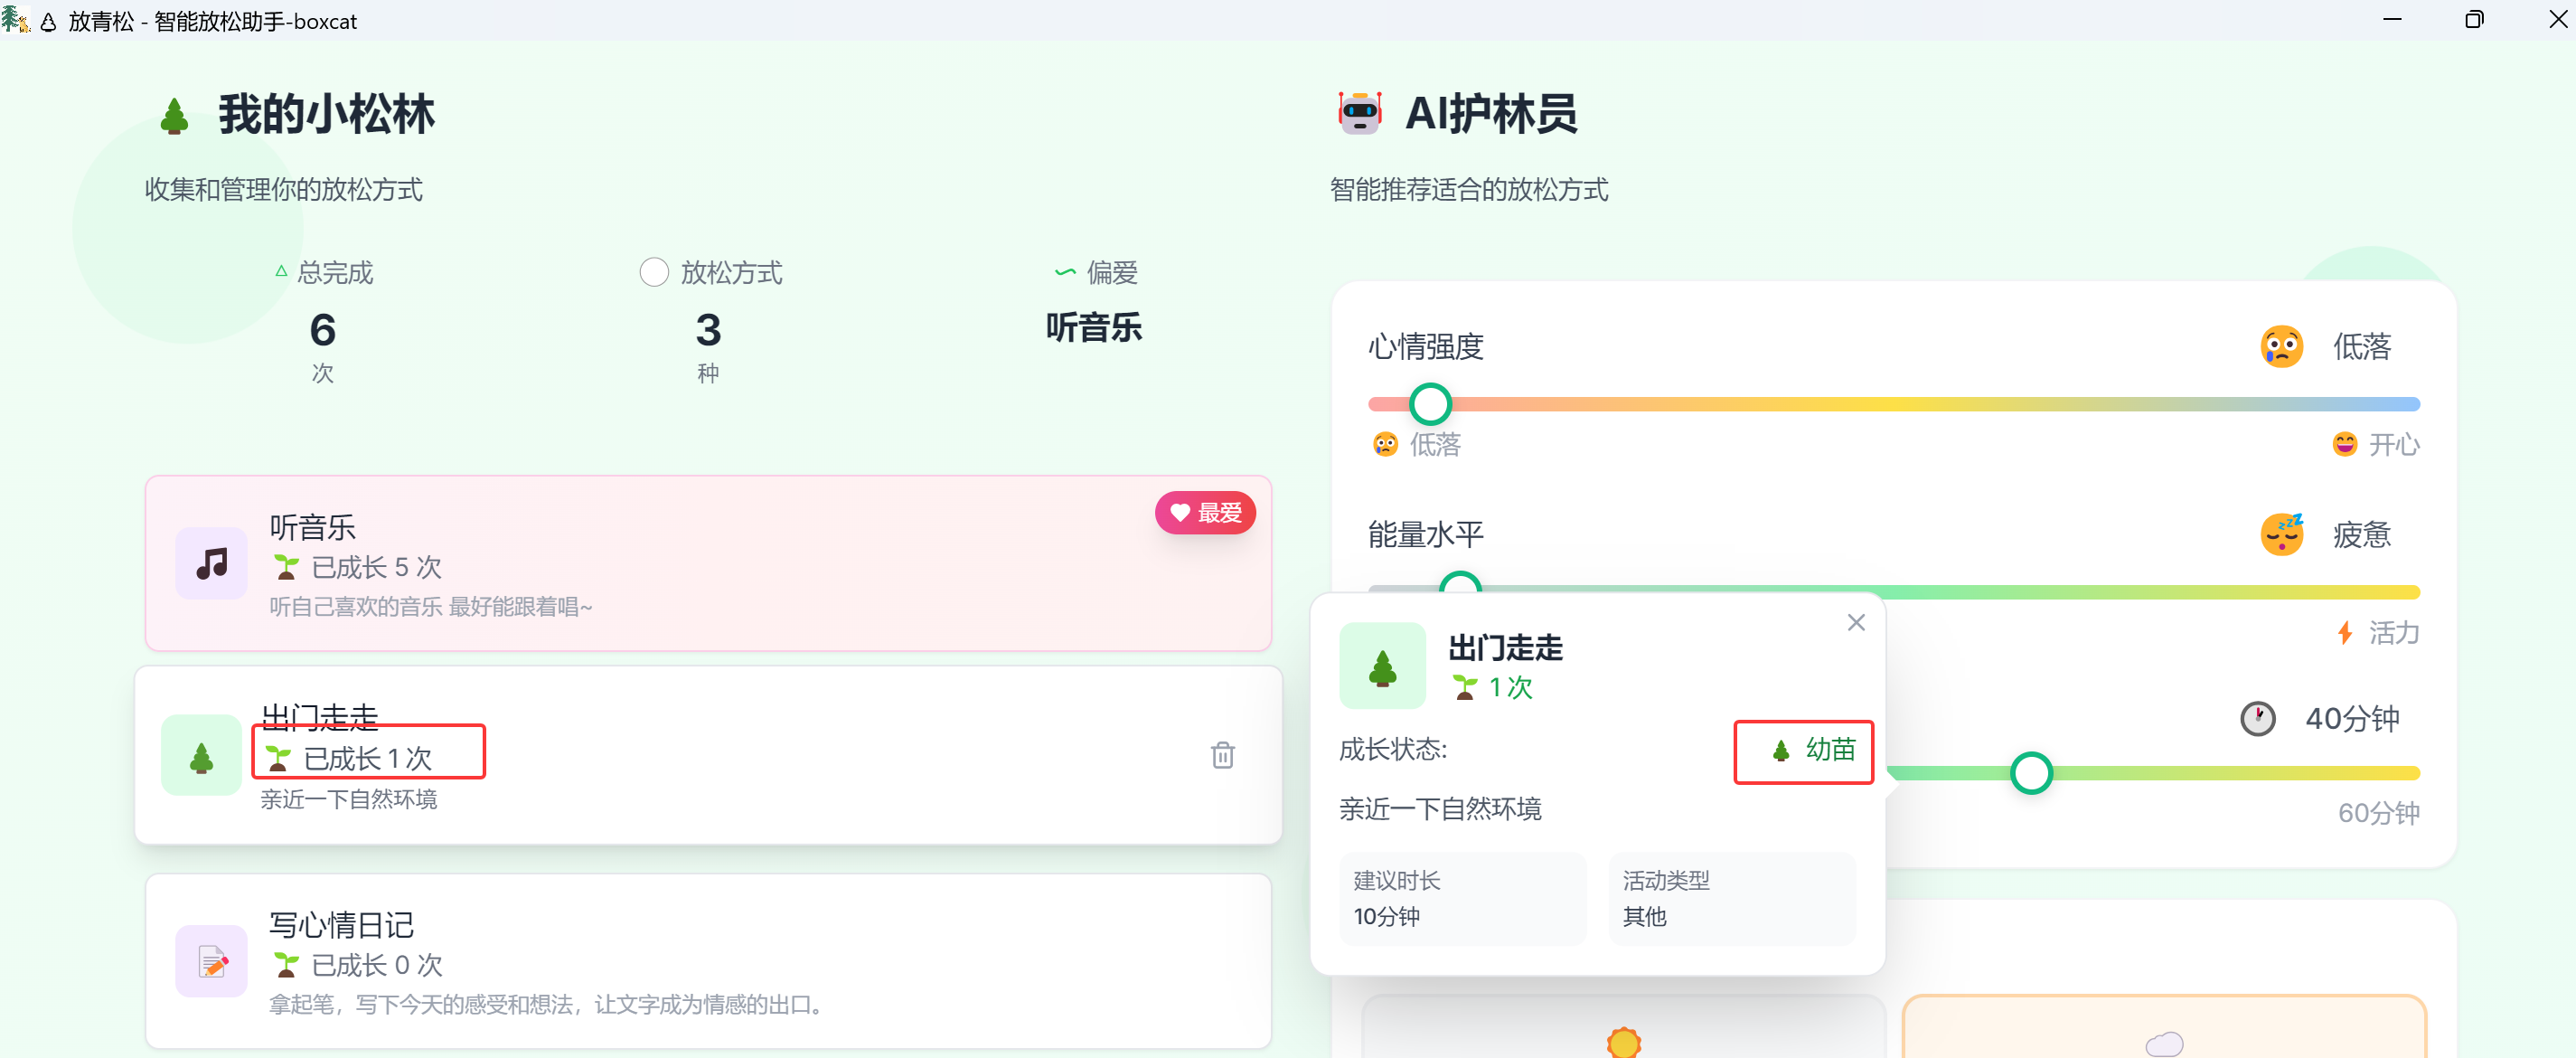2576x1058 pixels.
Task: Click the 偏爱 听音乐 stat
Action: (x=1094, y=302)
